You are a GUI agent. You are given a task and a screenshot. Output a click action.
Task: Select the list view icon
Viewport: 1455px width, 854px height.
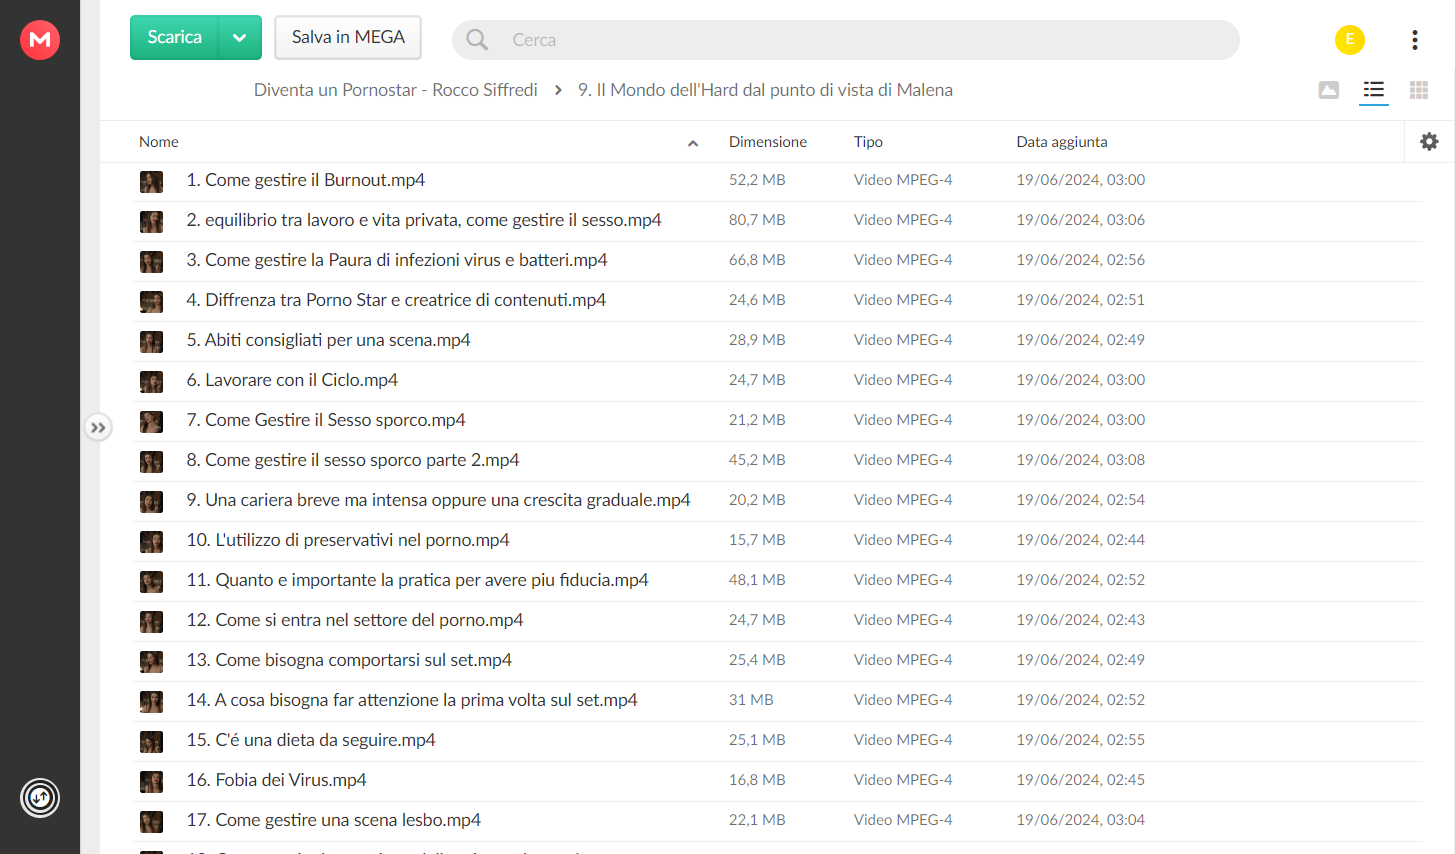[x=1374, y=90]
